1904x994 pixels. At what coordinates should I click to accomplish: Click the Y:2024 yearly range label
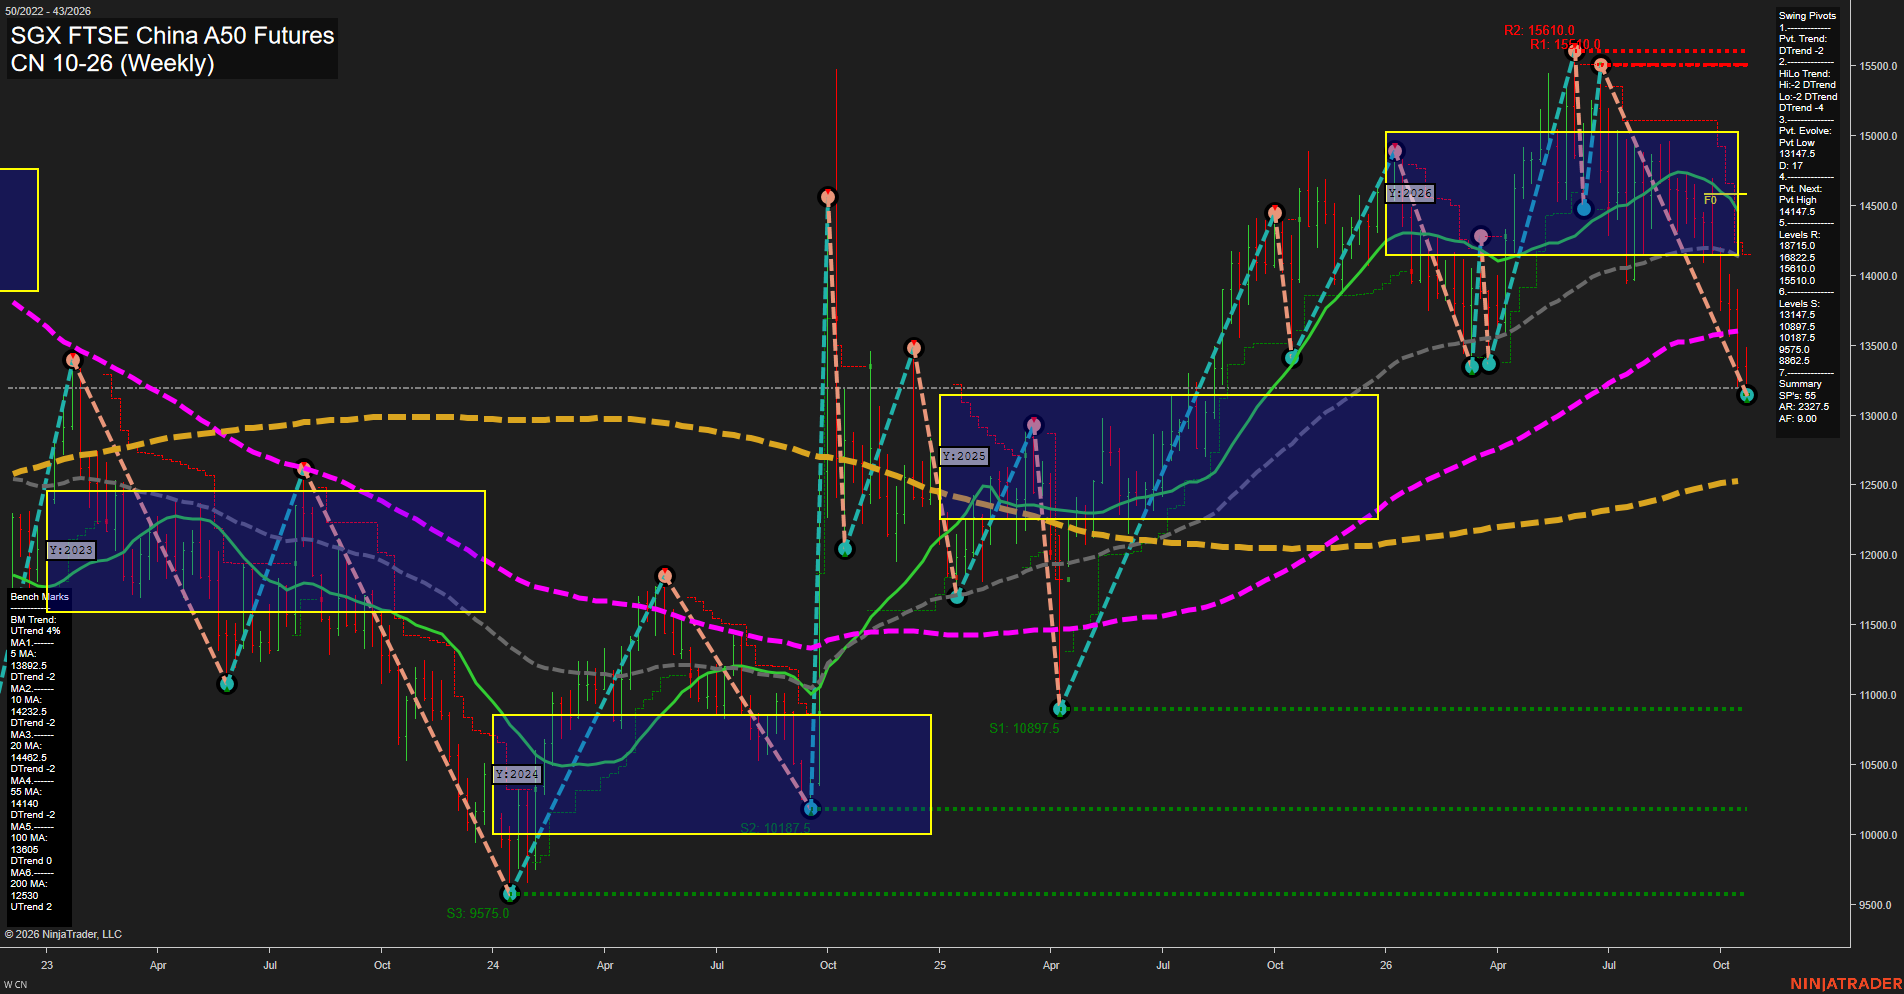(x=517, y=774)
